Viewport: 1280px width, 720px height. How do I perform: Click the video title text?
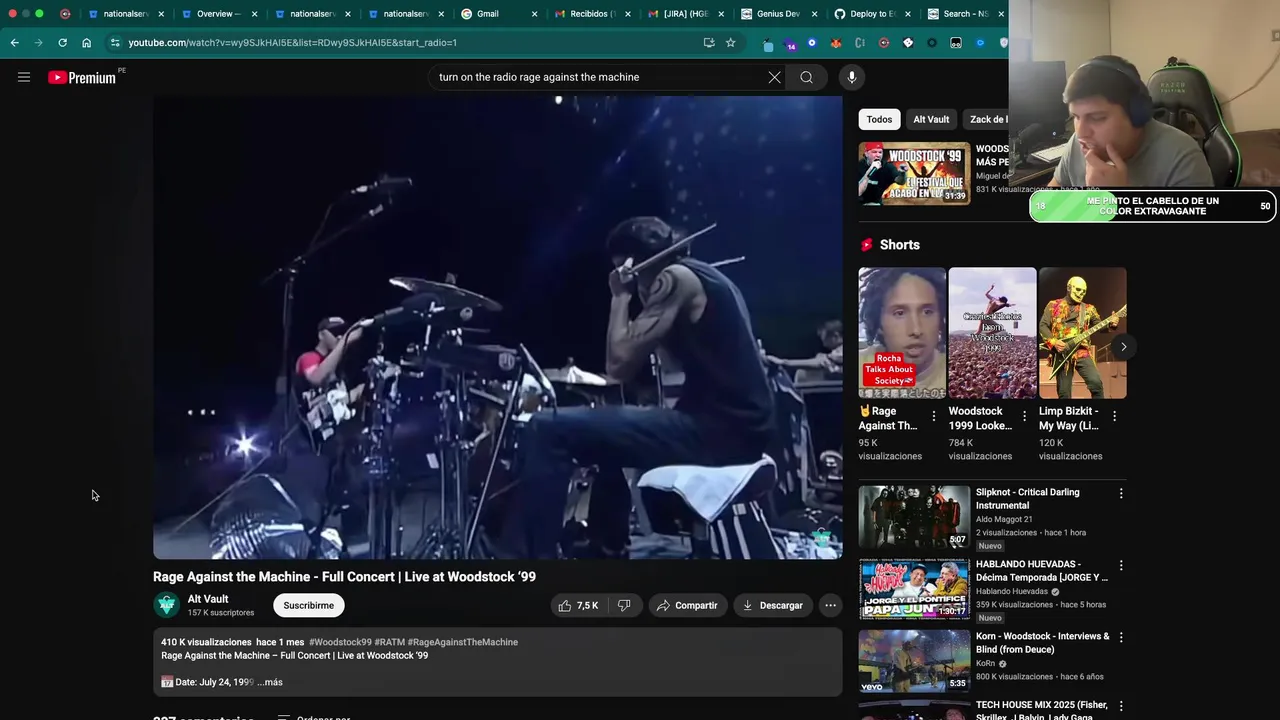(344, 577)
